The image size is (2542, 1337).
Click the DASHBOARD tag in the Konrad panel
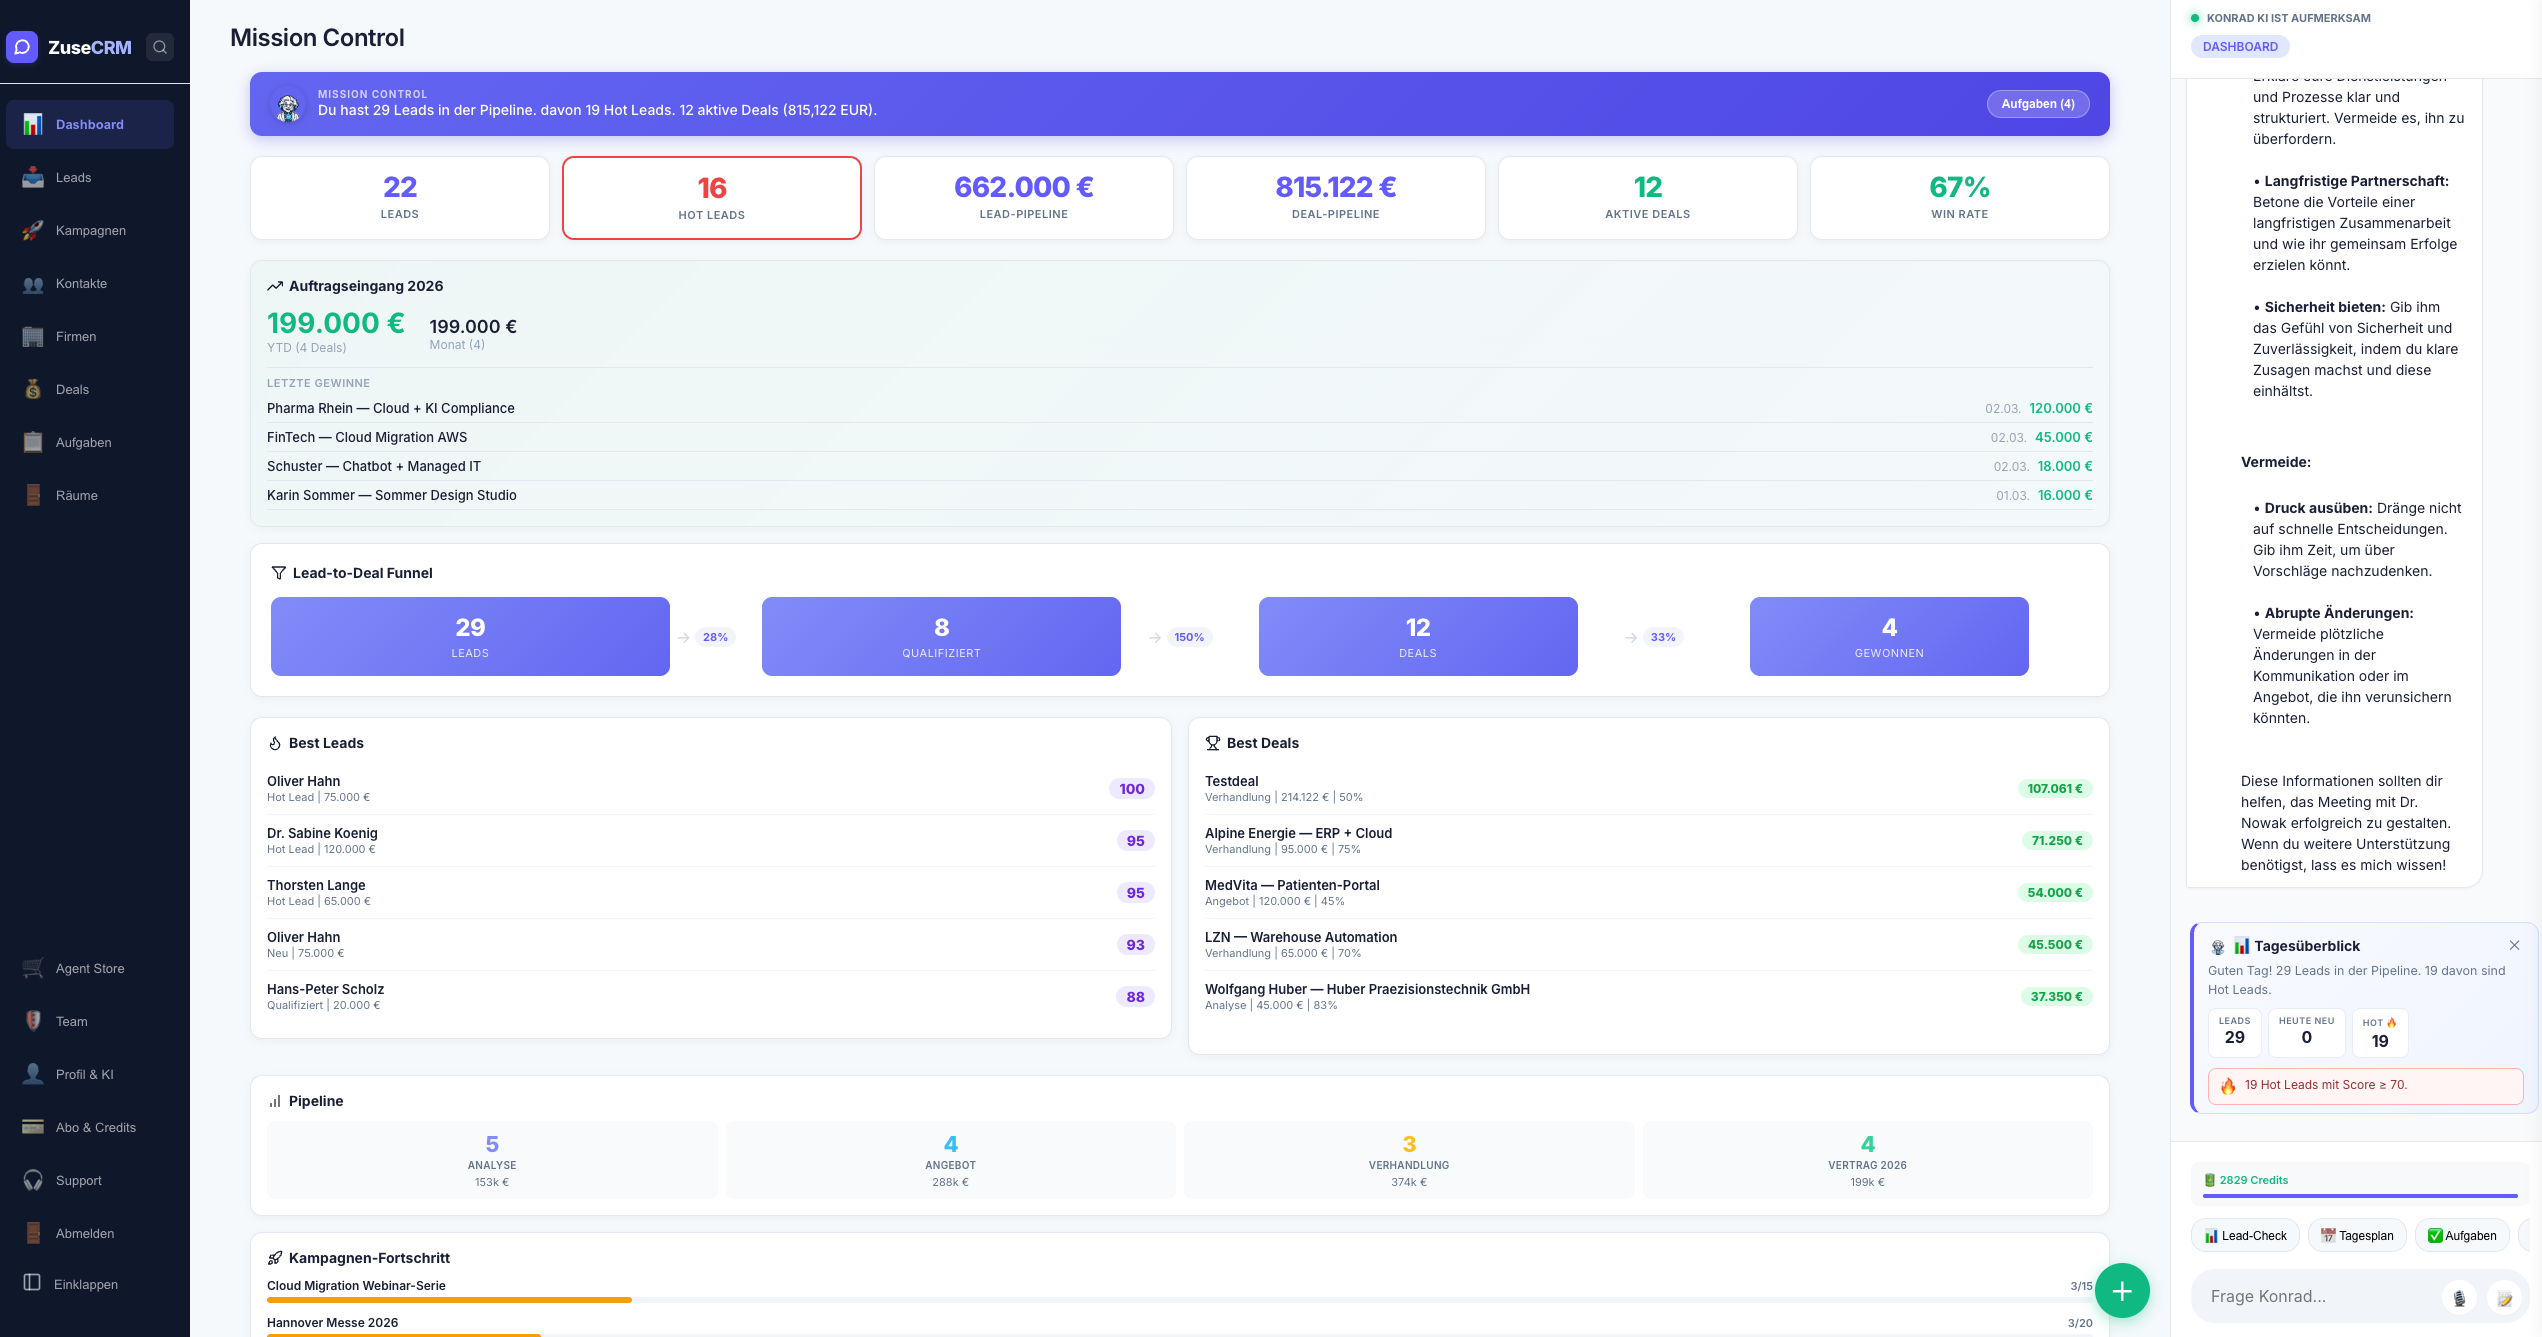(2240, 46)
